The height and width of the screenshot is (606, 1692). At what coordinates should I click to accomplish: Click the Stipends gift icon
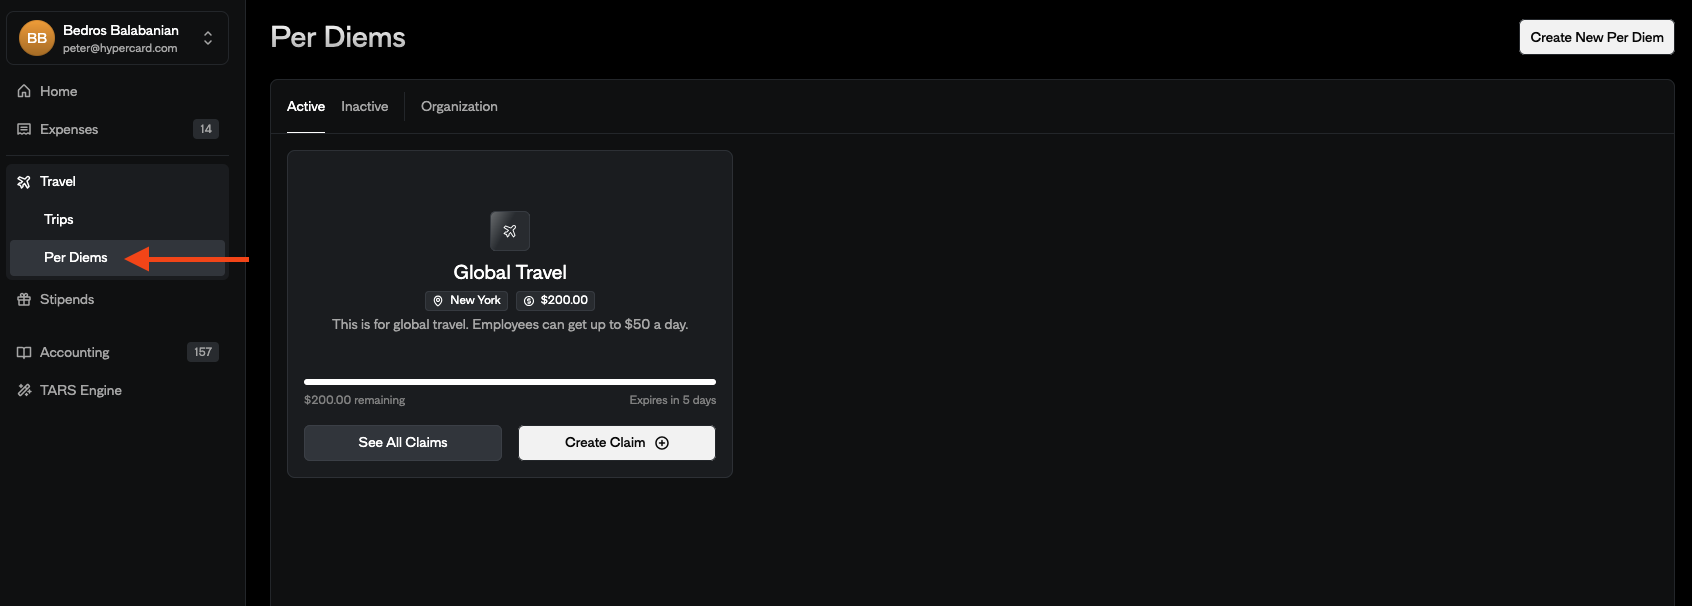tap(24, 300)
